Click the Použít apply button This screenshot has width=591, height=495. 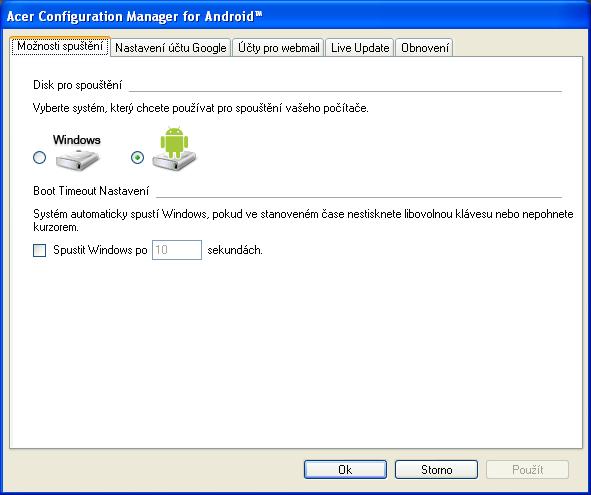click(528, 470)
